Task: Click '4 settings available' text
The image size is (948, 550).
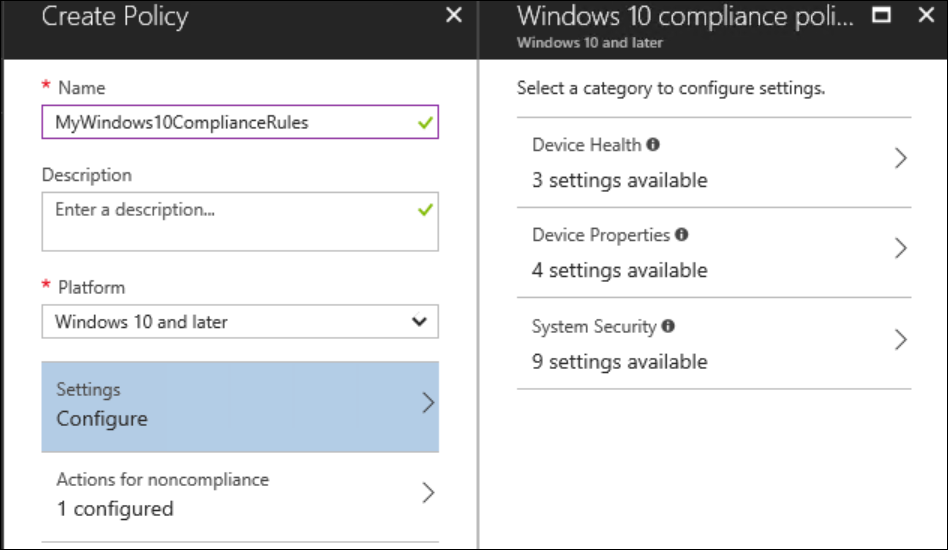Action: [x=620, y=270]
